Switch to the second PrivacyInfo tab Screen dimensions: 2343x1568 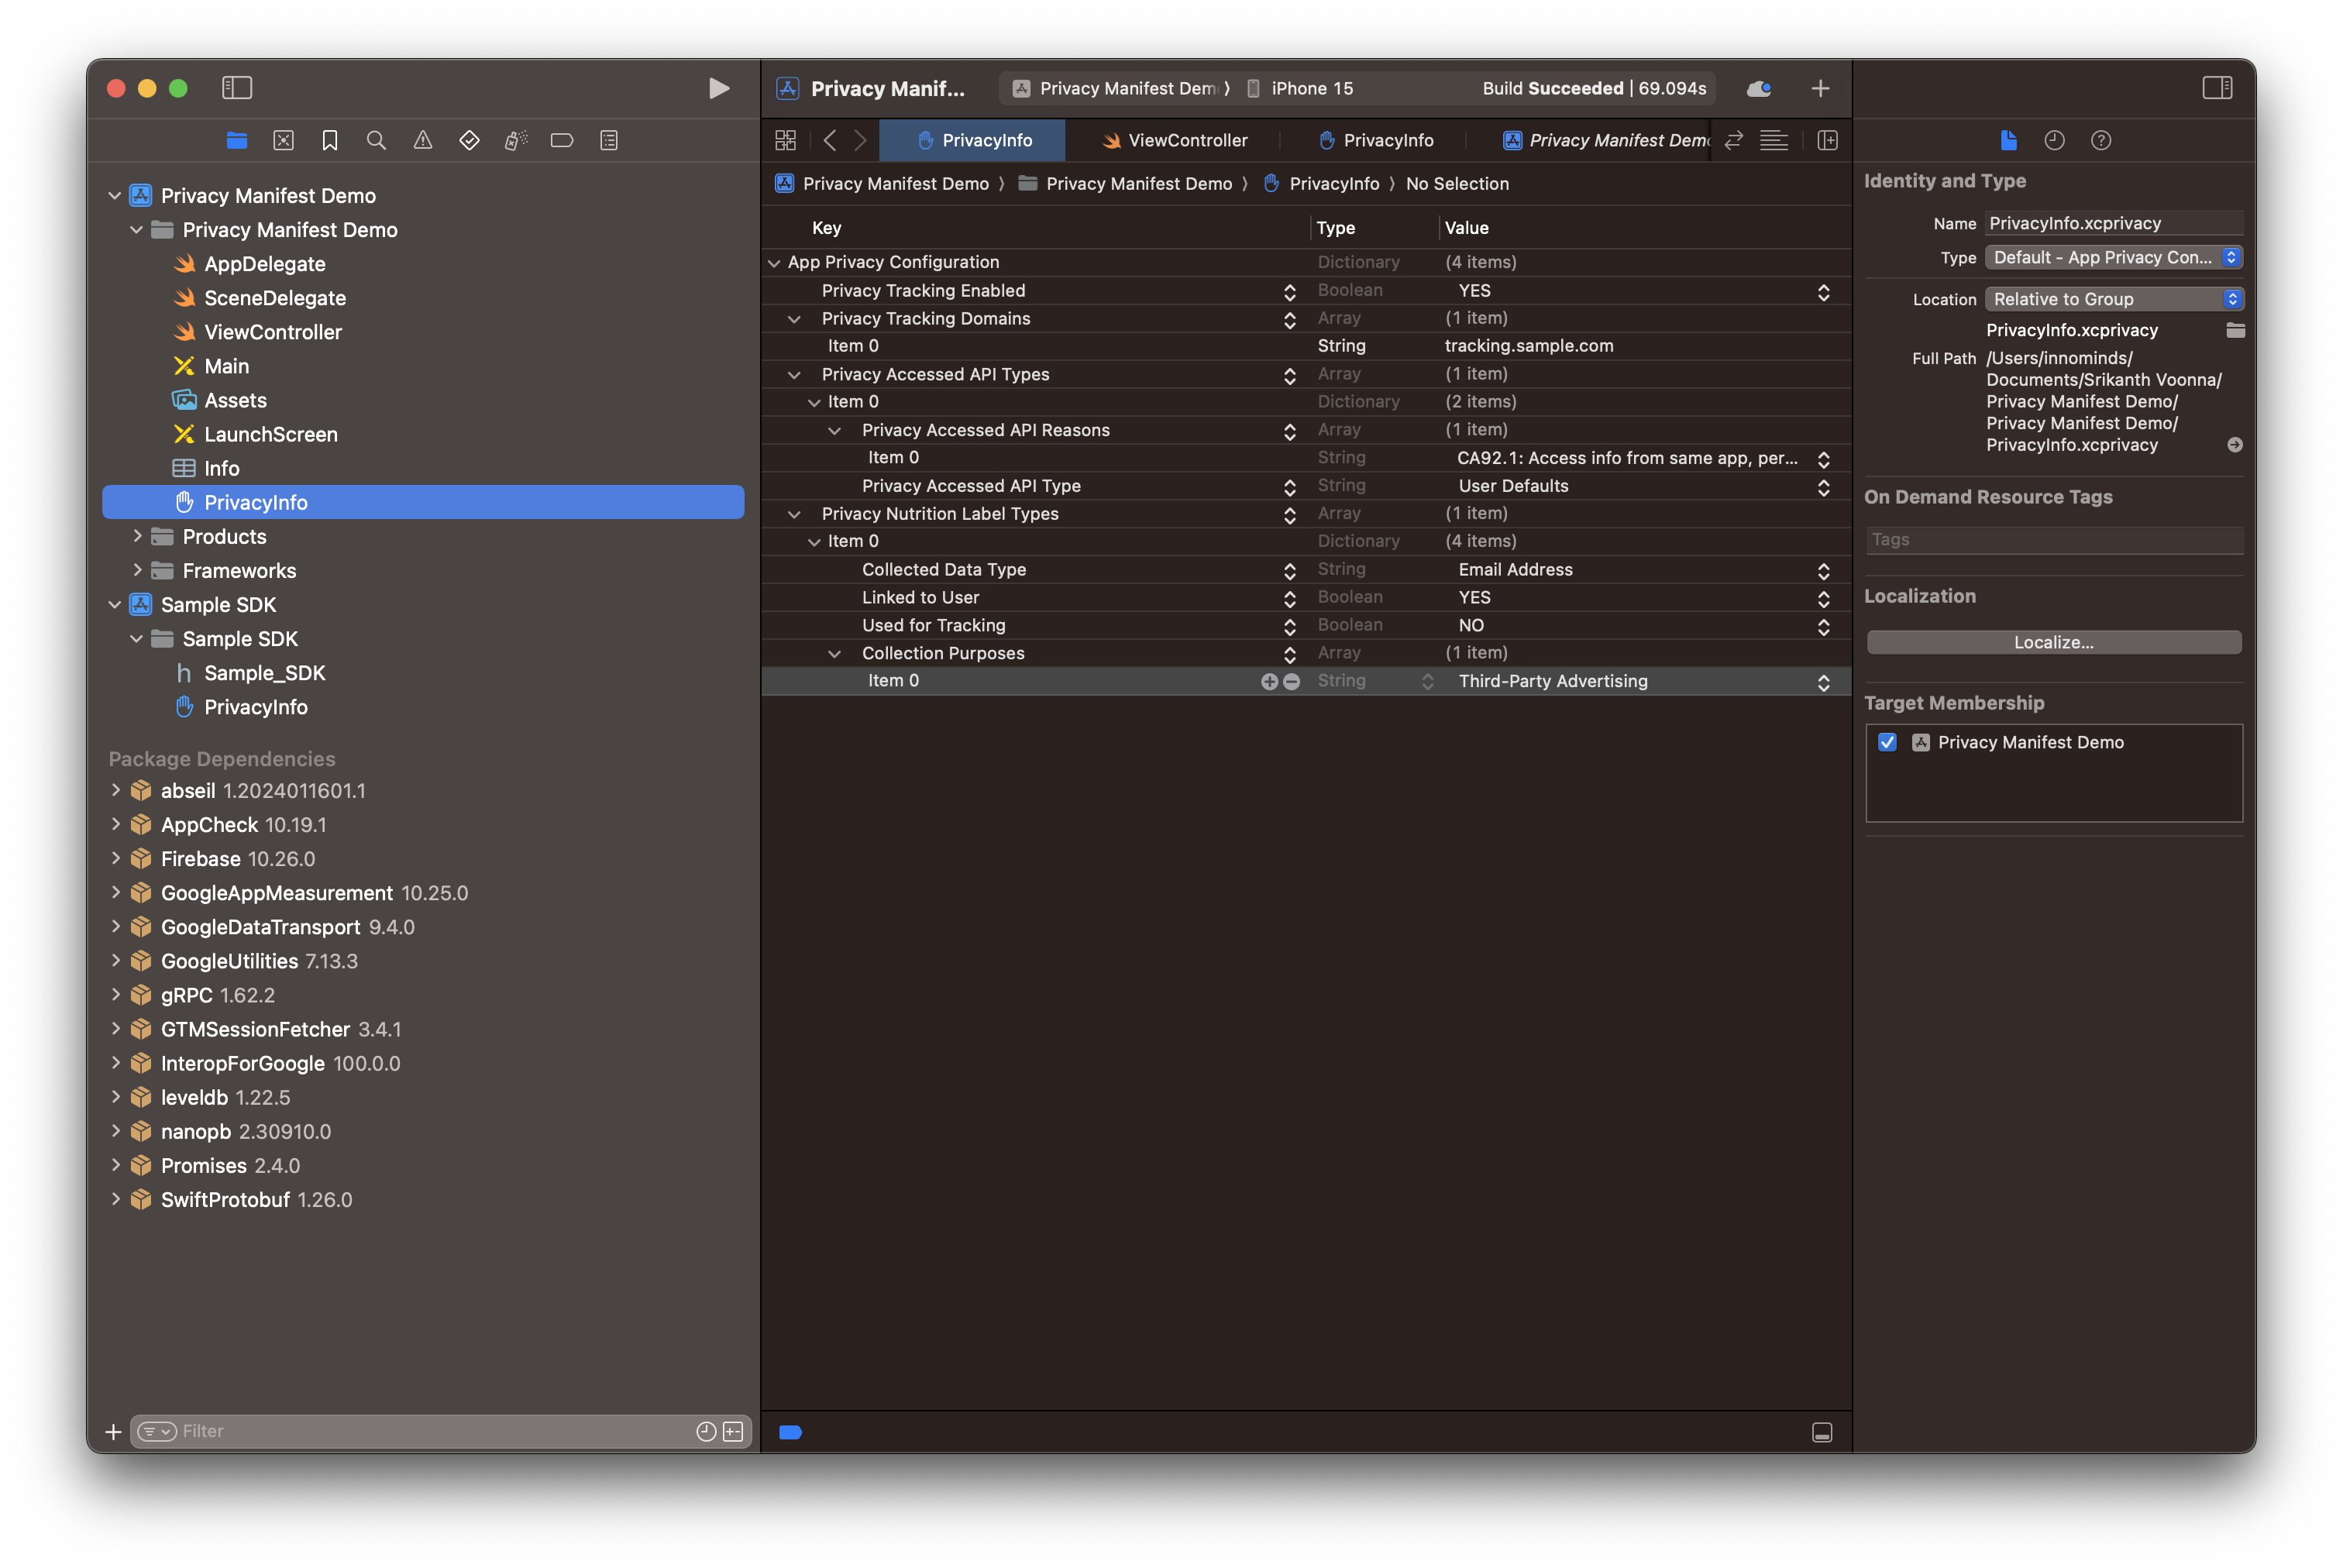pos(1375,140)
